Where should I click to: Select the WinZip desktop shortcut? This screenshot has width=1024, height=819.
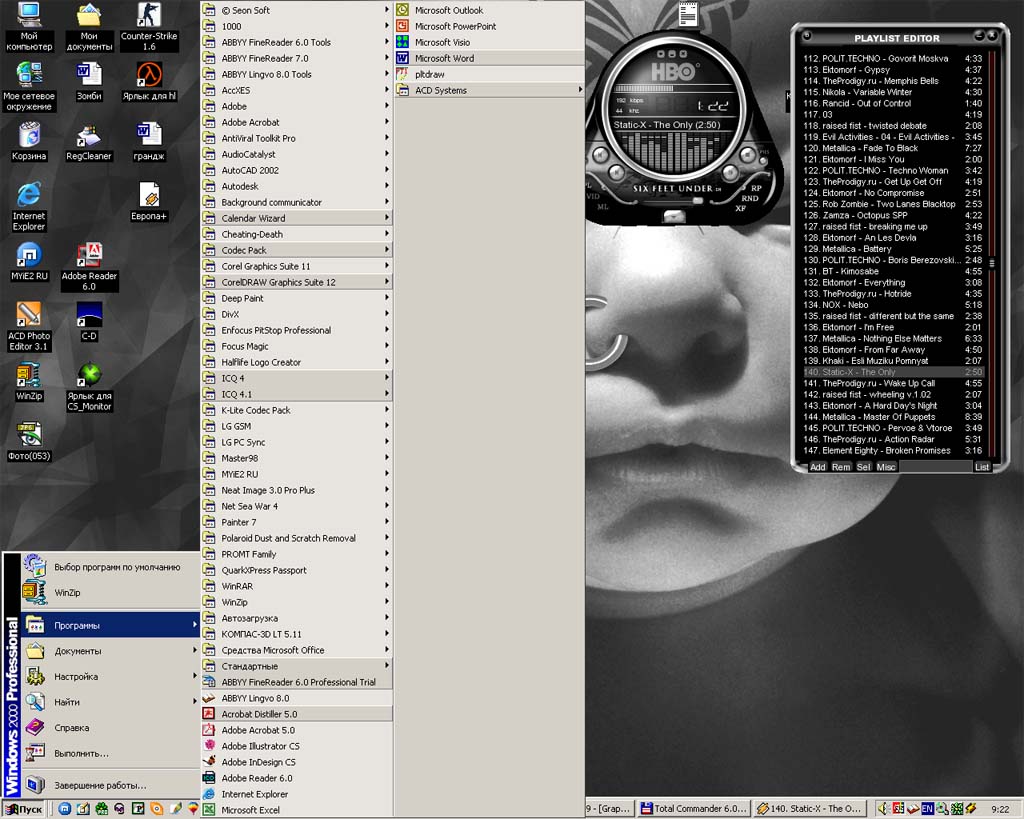click(29, 382)
